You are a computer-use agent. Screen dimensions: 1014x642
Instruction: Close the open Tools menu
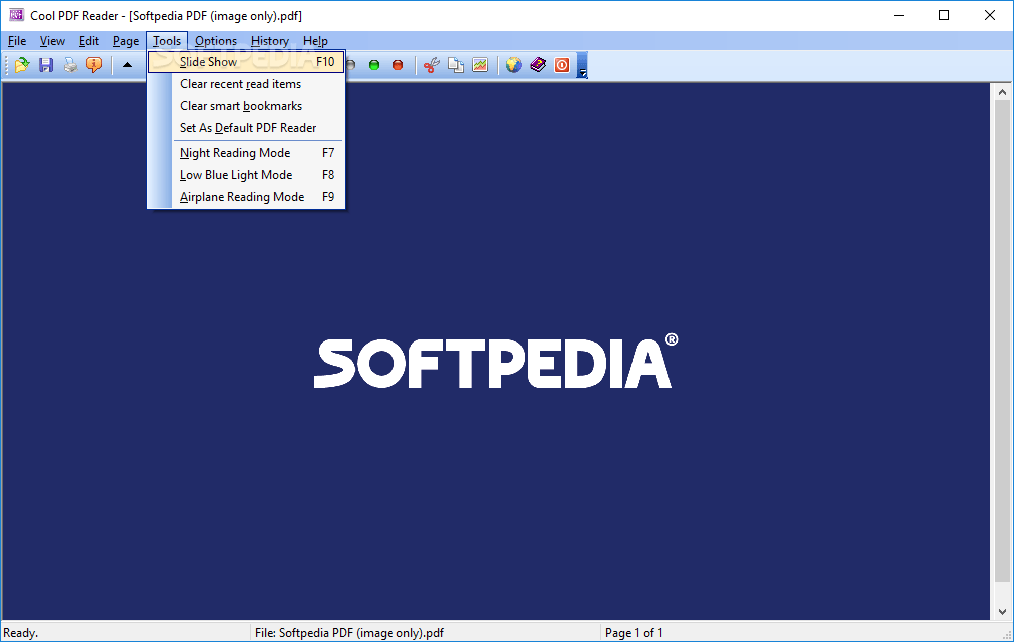click(x=167, y=41)
